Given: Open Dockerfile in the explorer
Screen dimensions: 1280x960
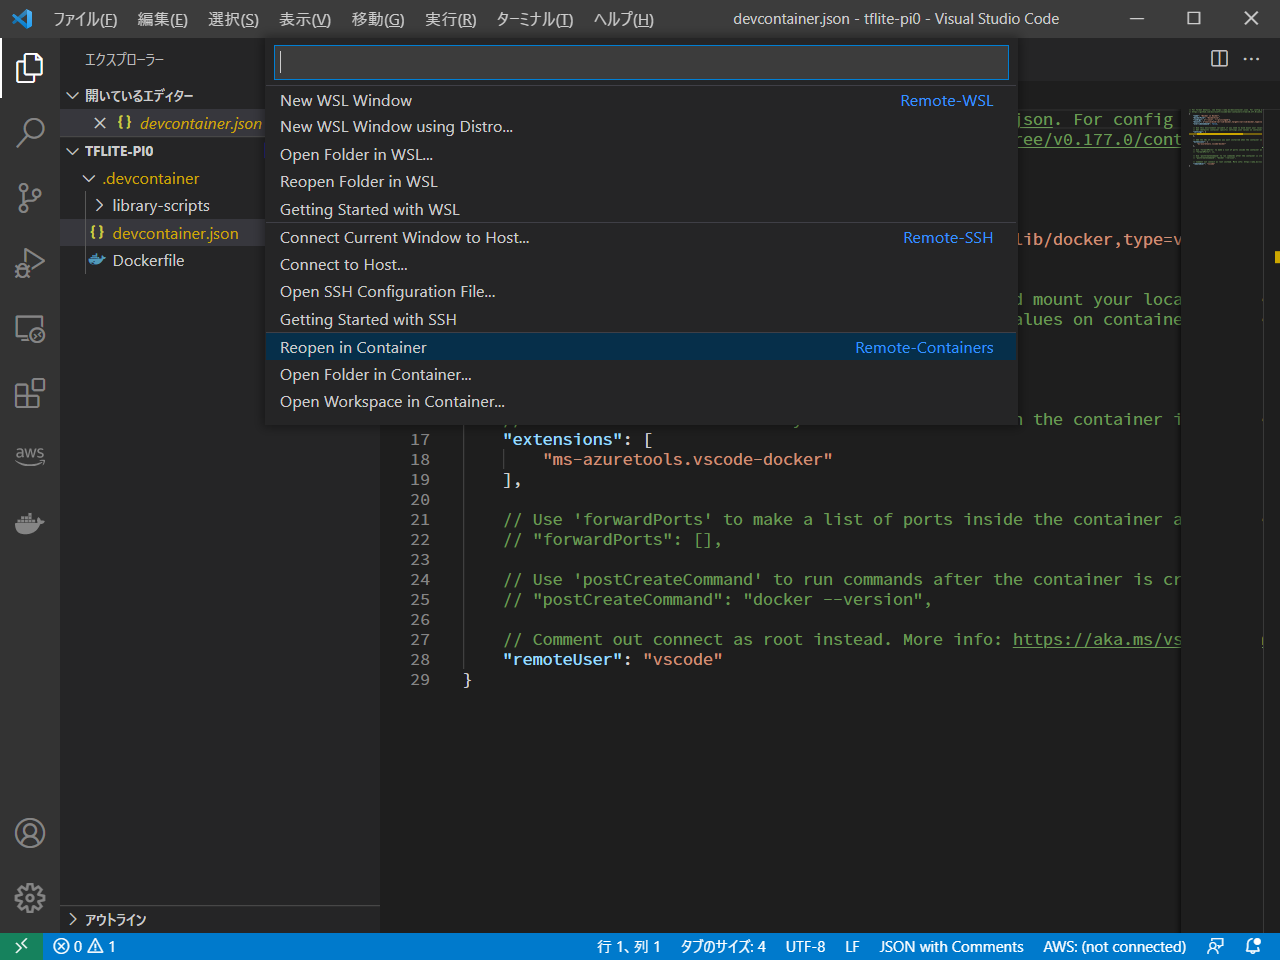Looking at the screenshot, I should tap(148, 260).
